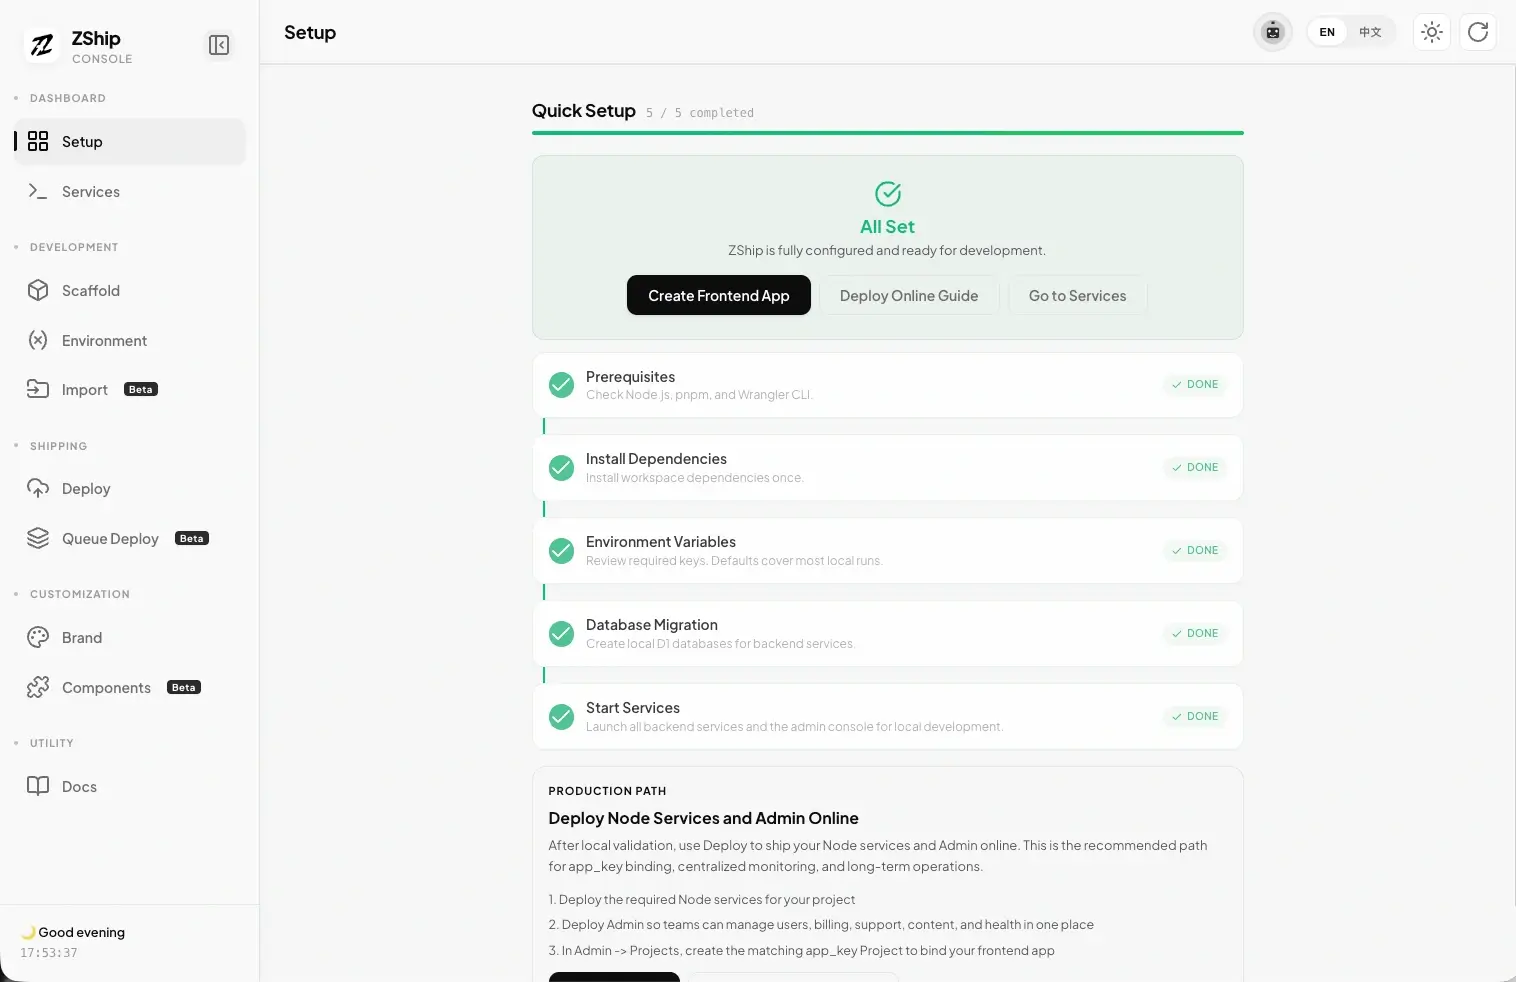Click the Beta badge beside Queue Deploy
1516x982 pixels.
pyautogui.click(x=192, y=538)
